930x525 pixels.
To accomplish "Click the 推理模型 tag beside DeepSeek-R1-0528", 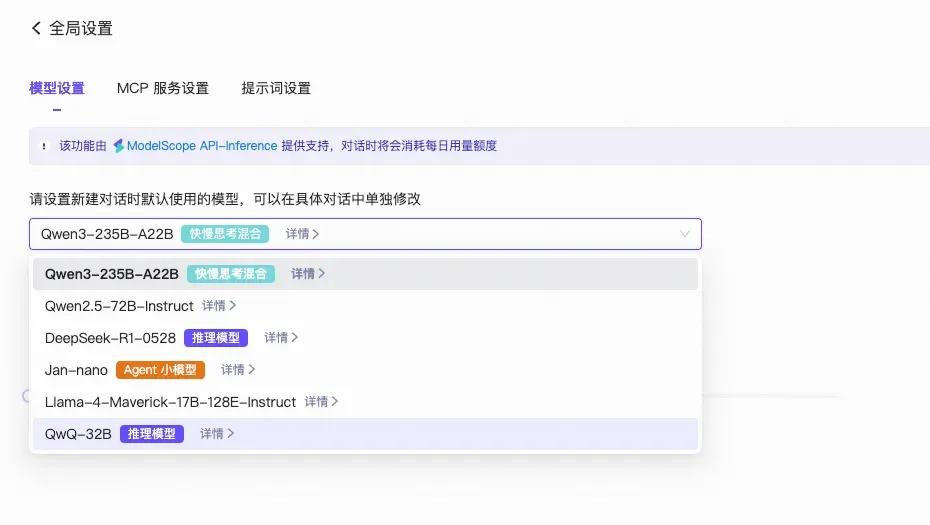I will pyautogui.click(x=216, y=338).
